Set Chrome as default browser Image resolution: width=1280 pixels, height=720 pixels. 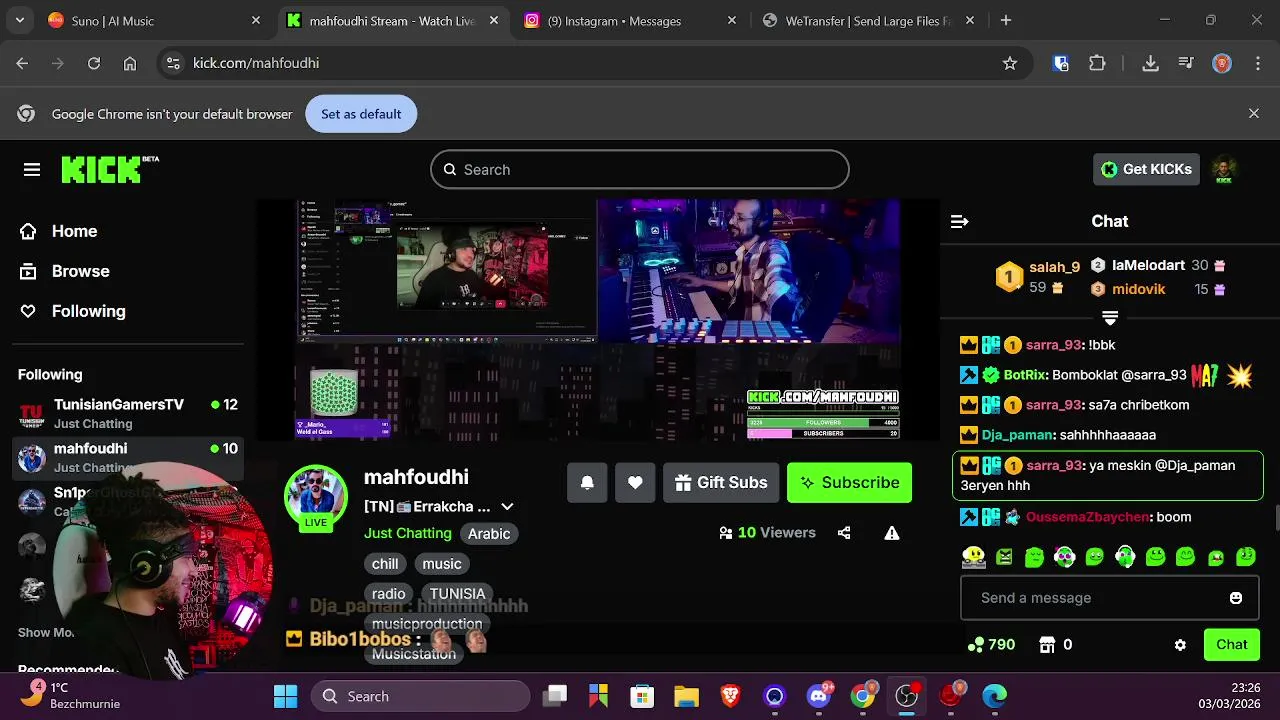click(361, 114)
